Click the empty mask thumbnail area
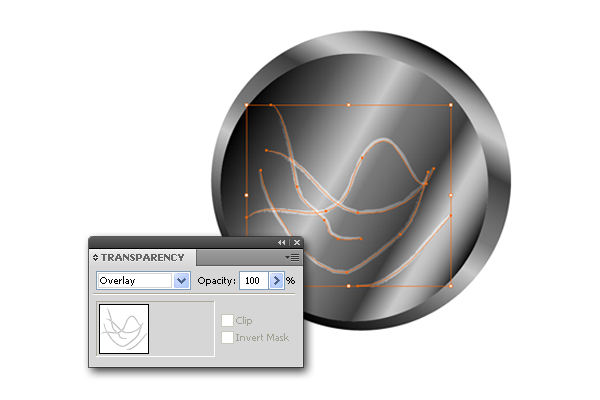 (x=181, y=329)
